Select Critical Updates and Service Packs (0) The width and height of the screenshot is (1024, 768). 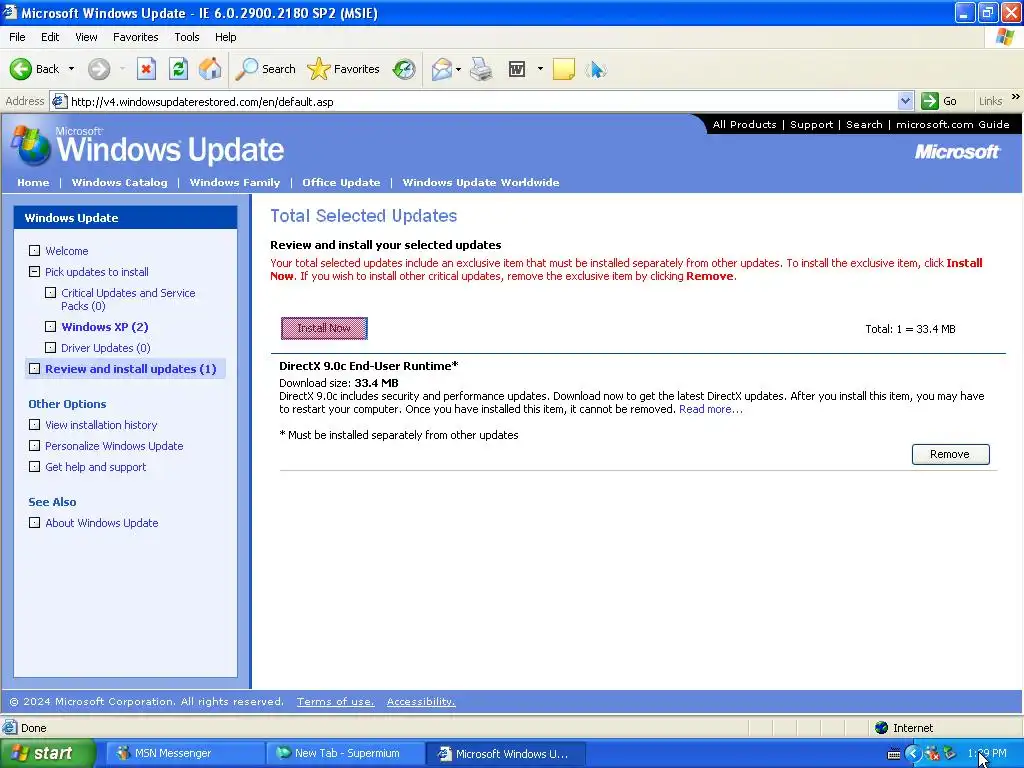pyautogui.click(x=128, y=299)
